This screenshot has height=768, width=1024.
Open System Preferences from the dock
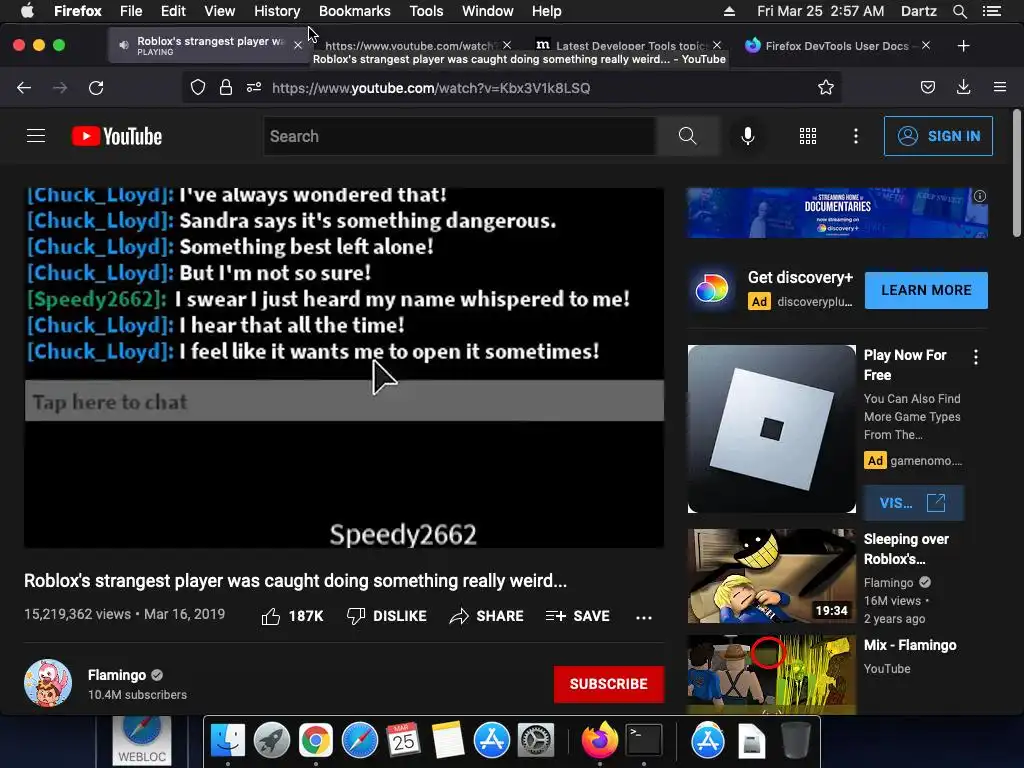536,741
